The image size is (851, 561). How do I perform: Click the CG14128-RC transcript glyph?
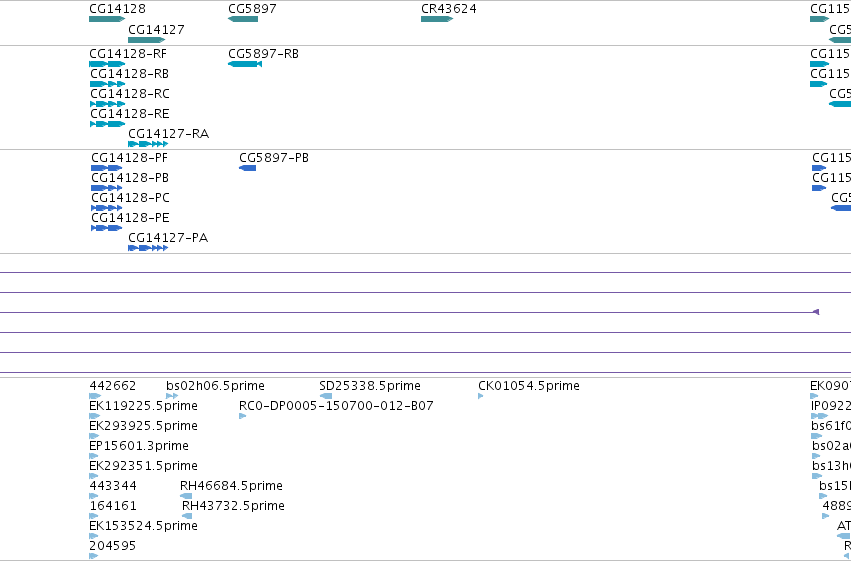pyautogui.click(x=107, y=104)
